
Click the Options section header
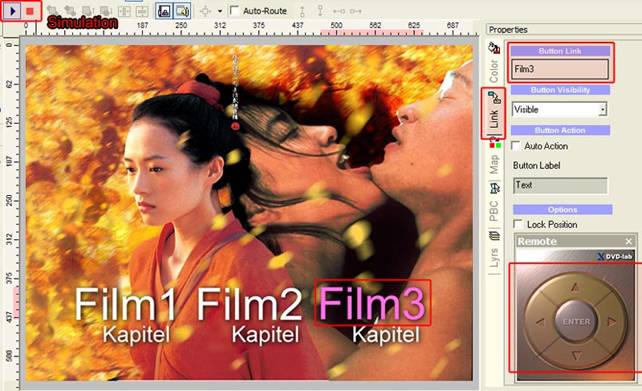(563, 210)
